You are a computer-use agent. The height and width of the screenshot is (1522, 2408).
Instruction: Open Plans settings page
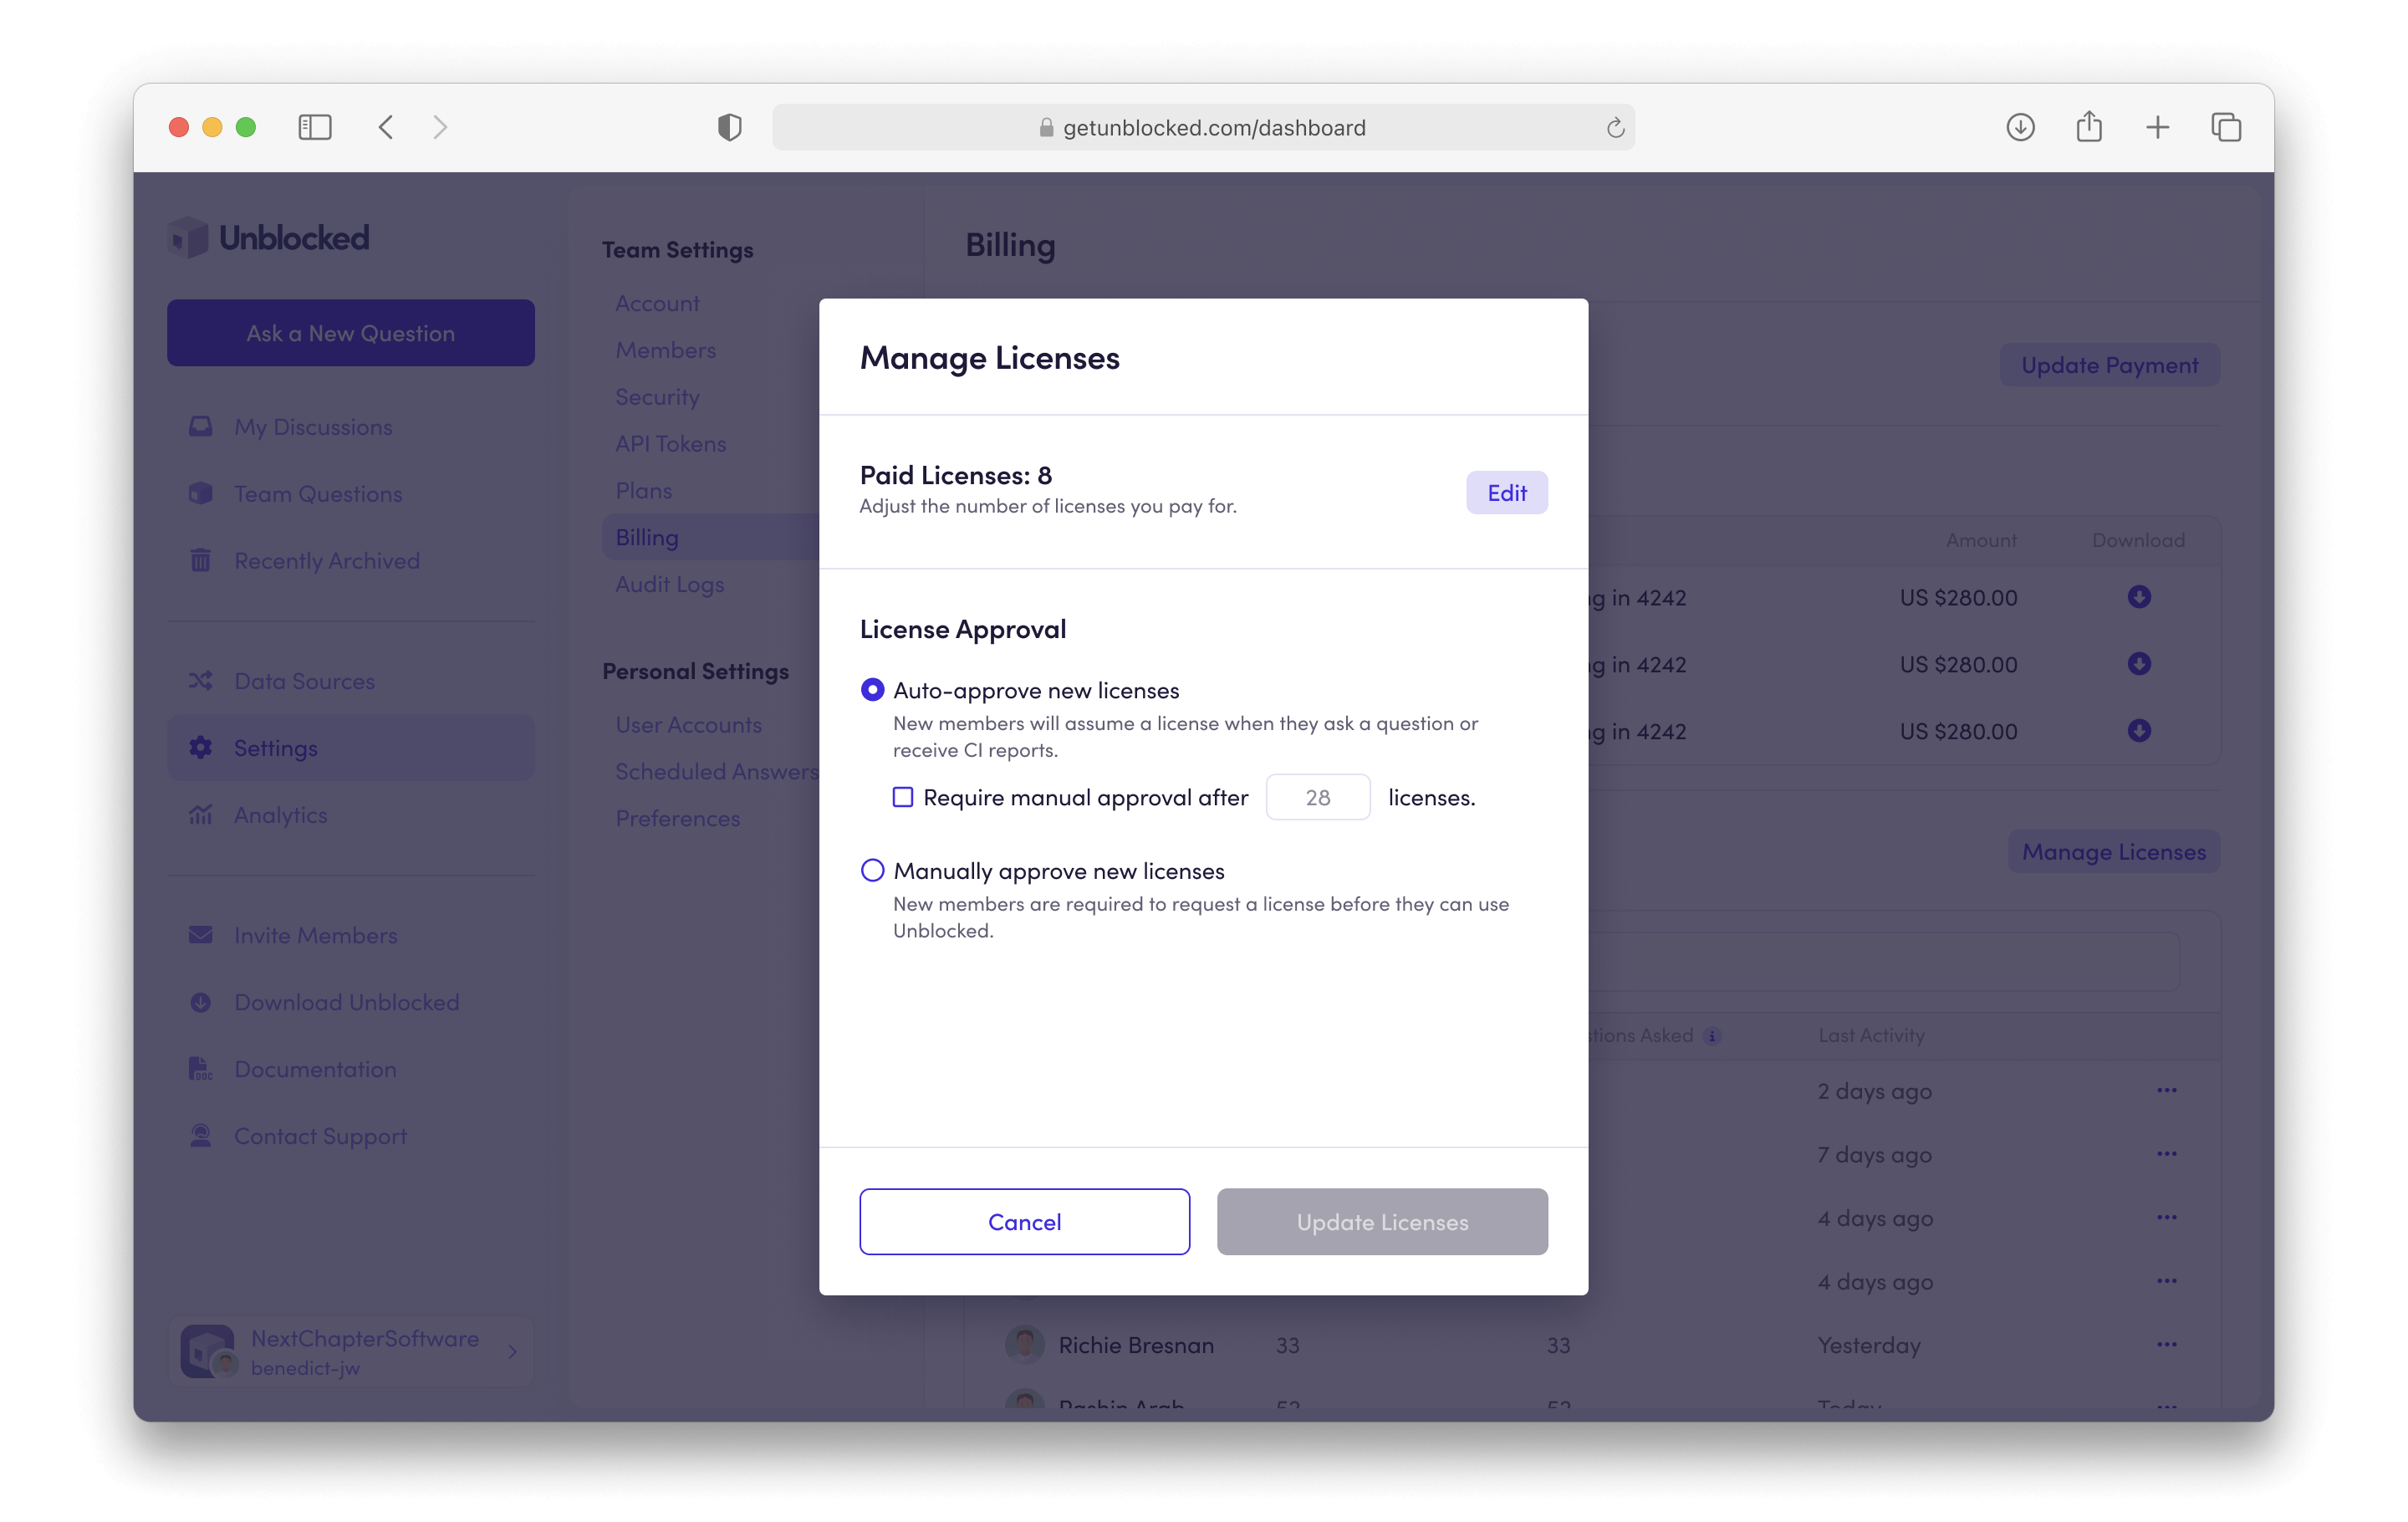pyautogui.click(x=643, y=491)
